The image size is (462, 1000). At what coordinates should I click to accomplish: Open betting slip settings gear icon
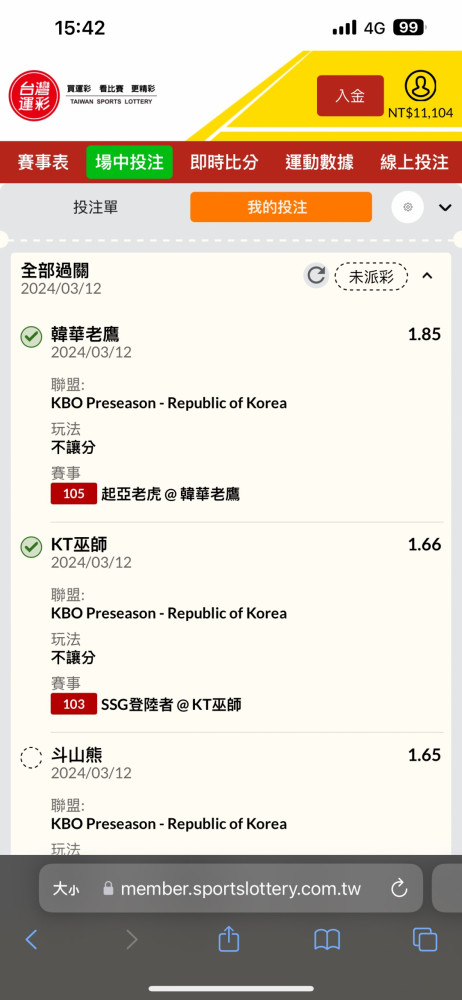point(408,207)
